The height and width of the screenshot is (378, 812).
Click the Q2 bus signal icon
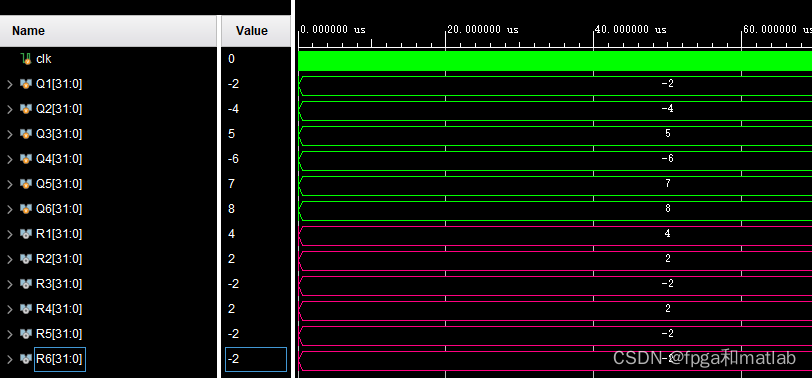[26, 109]
